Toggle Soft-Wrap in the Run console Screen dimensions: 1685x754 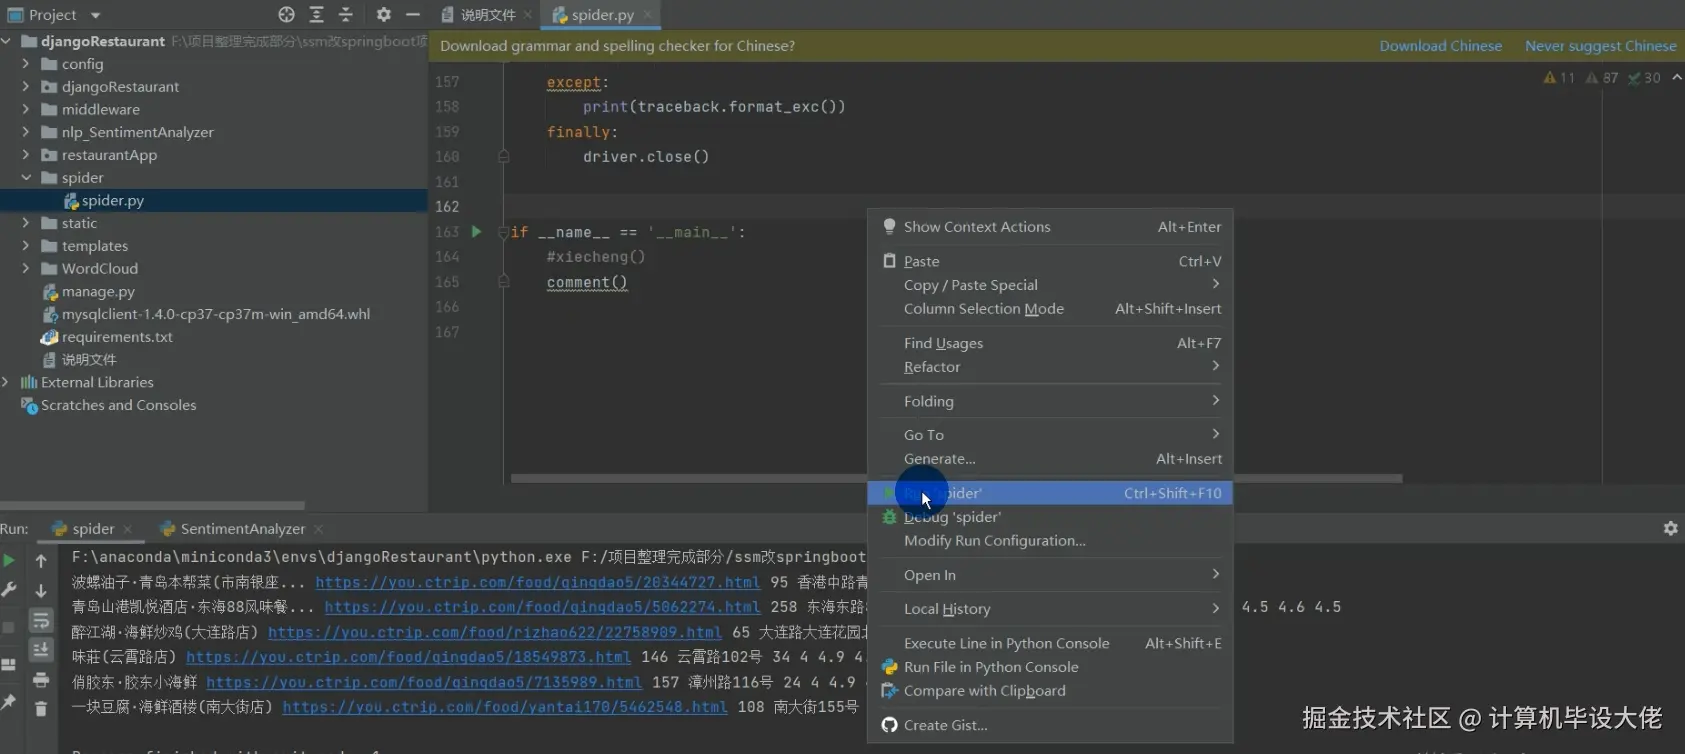(x=41, y=621)
